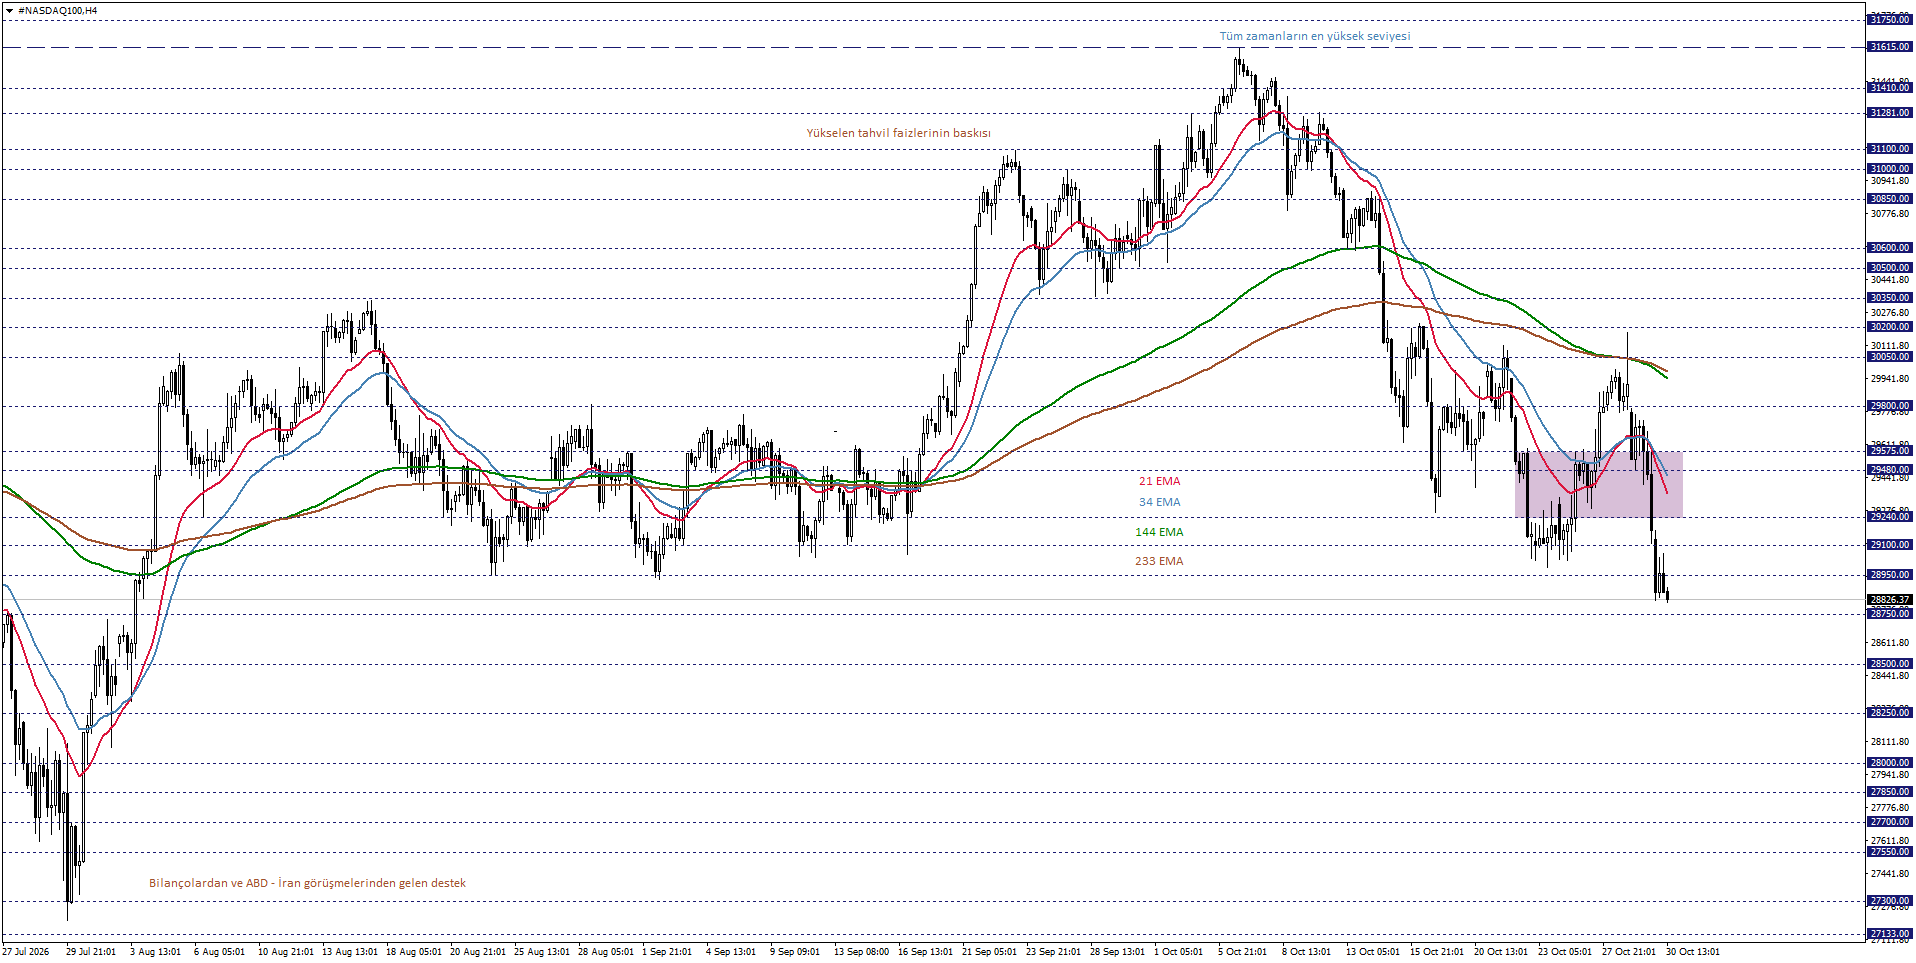
Task: Click the 30500.00 price level tag
Action: click(1889, 268)
